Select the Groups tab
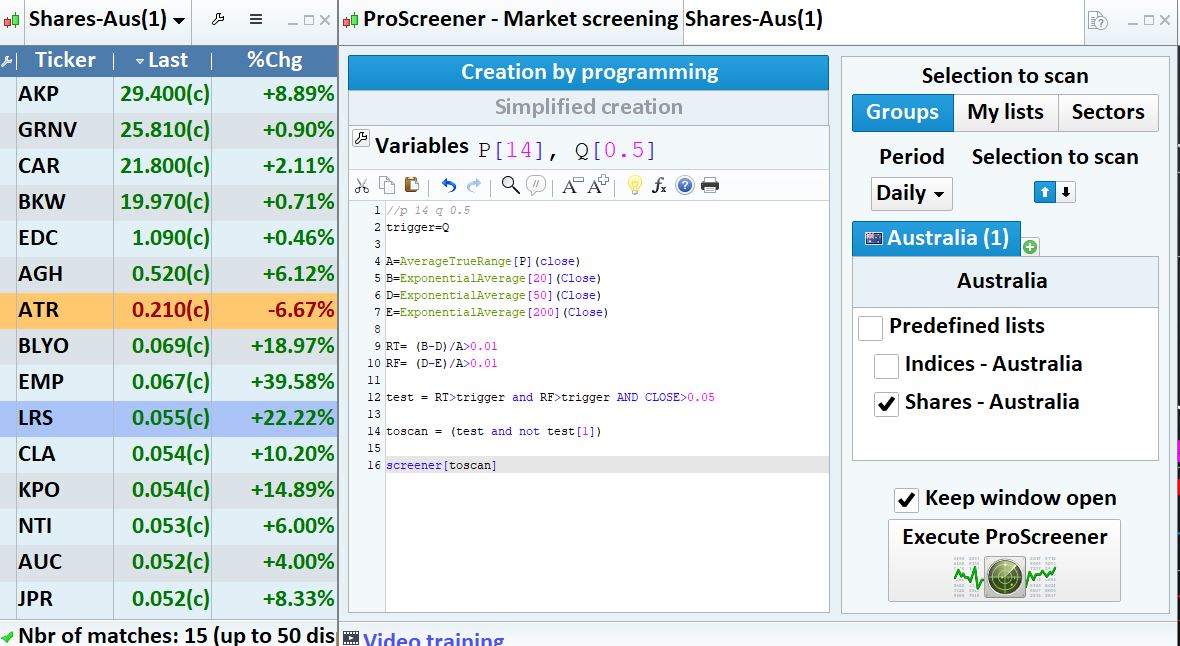The image size is (1180, 646). click(x=902, y=112)
